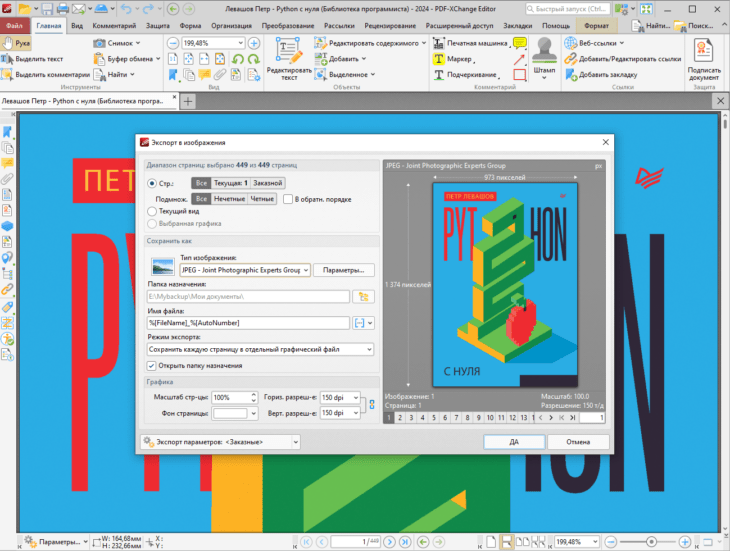Toggle the linked resolution chain icon
The image size is (730, 551).
[x=372, y=405]
